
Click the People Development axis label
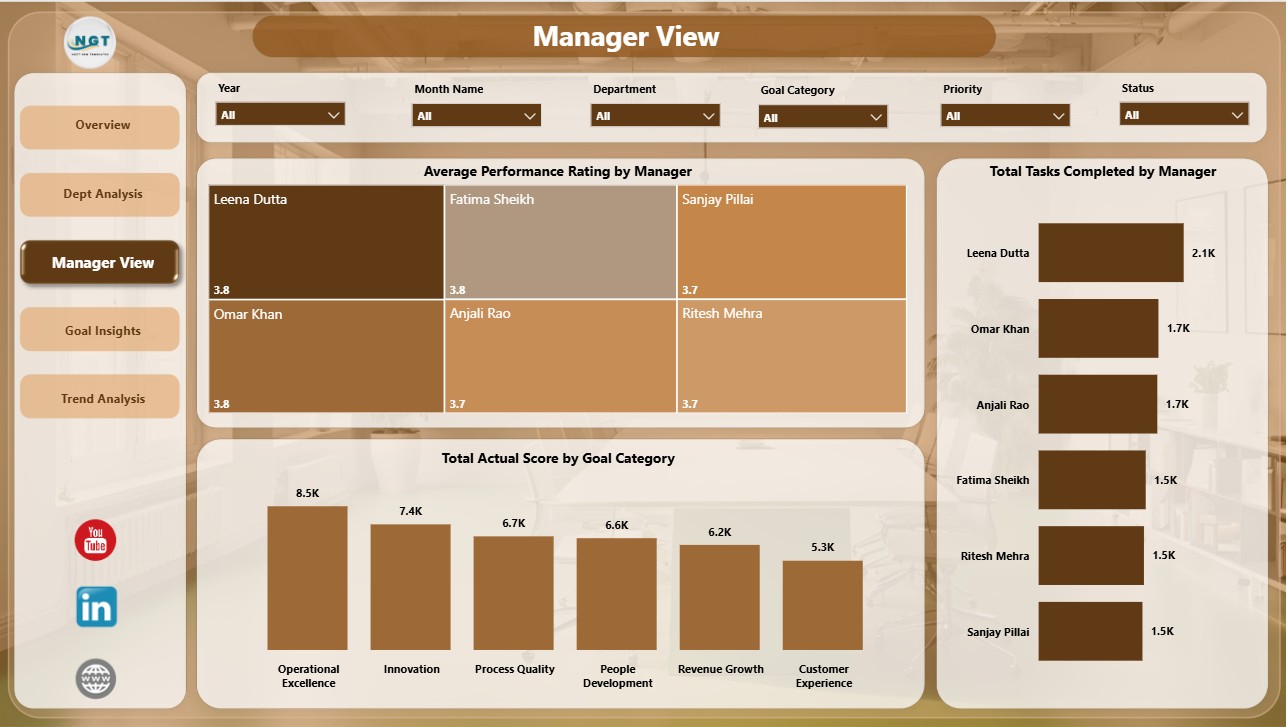tap(618, 676)
